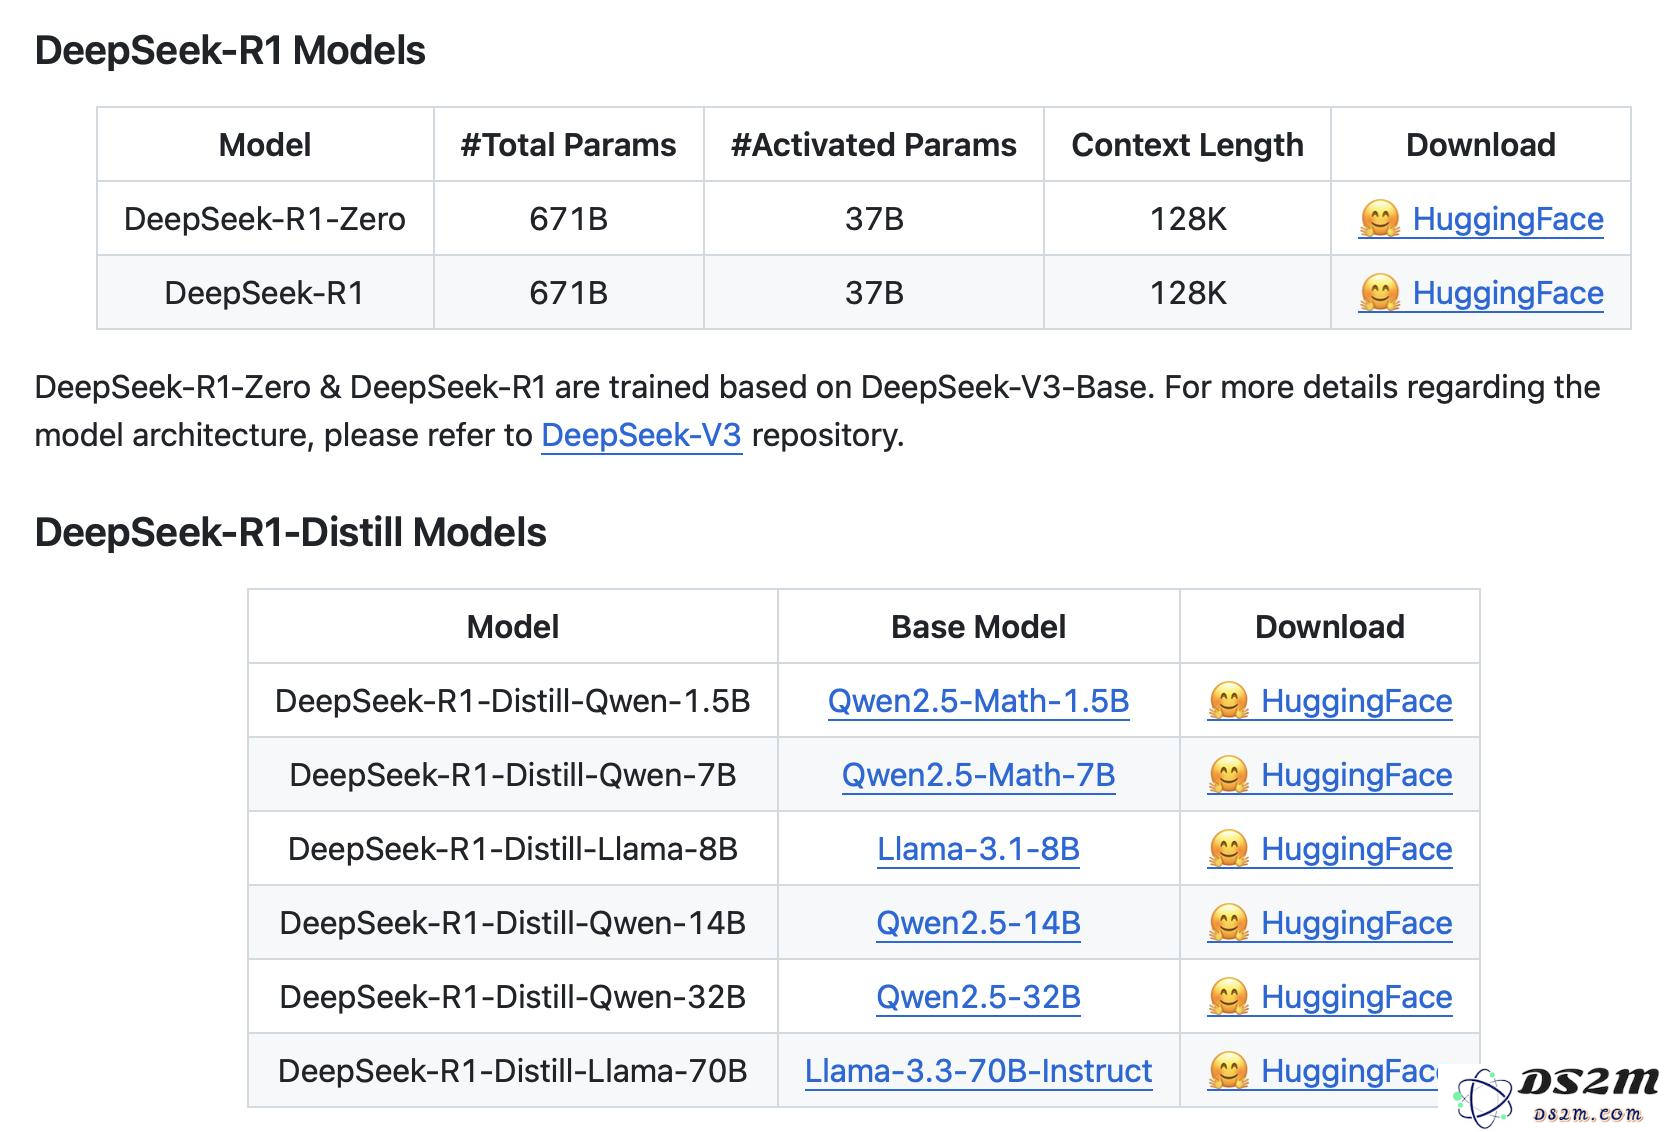This screenshot has height=1132, width=1676.
Task: Select the 128K cell in DeepSeek-R1-Zero row
Action: click(x=1187, y=219)
